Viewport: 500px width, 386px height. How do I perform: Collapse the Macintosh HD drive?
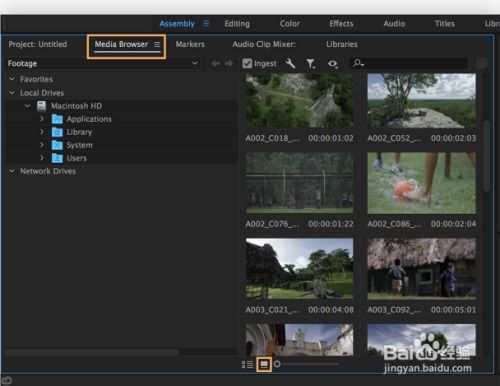(x=27, y=106)
